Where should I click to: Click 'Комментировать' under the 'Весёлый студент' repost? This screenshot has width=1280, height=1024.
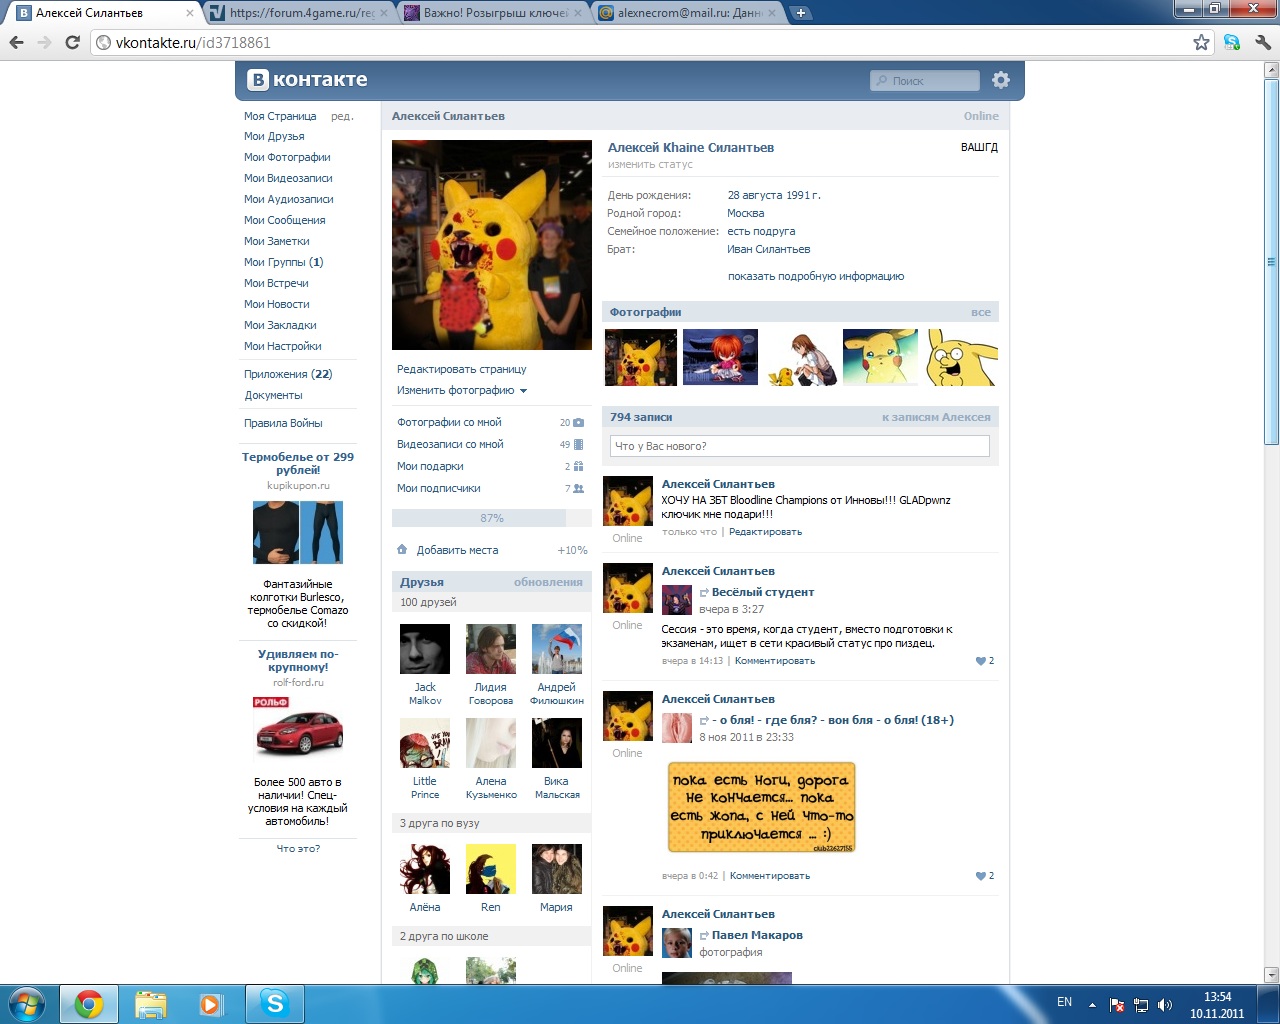pyautogui.click(x=775, y=661)
